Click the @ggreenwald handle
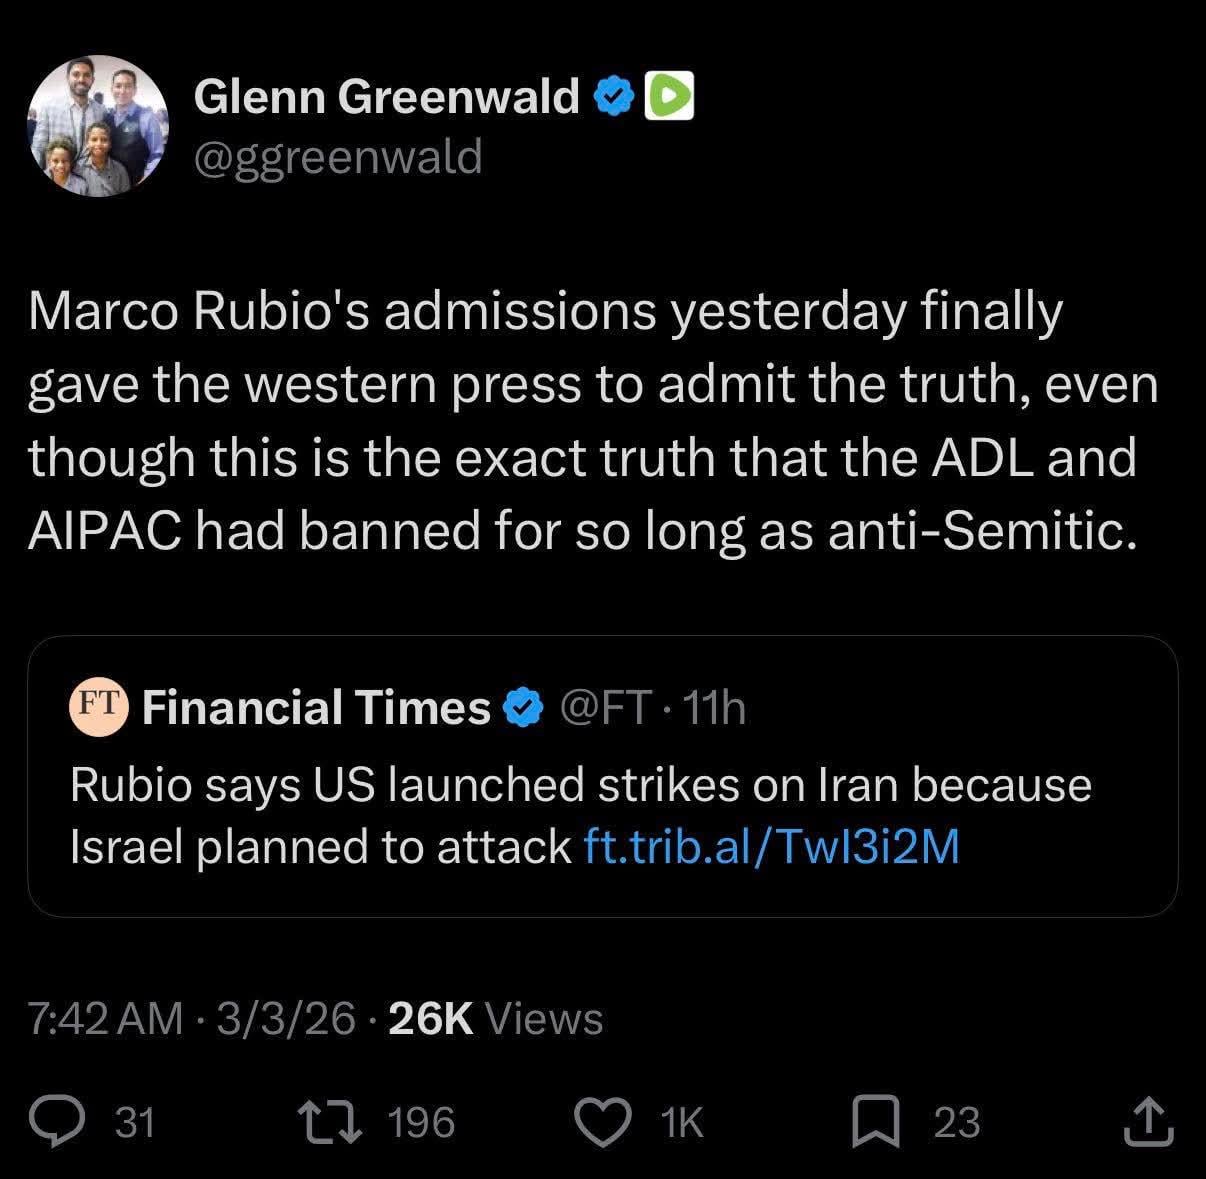The image size is (1206, 1179). coord(338,157)
